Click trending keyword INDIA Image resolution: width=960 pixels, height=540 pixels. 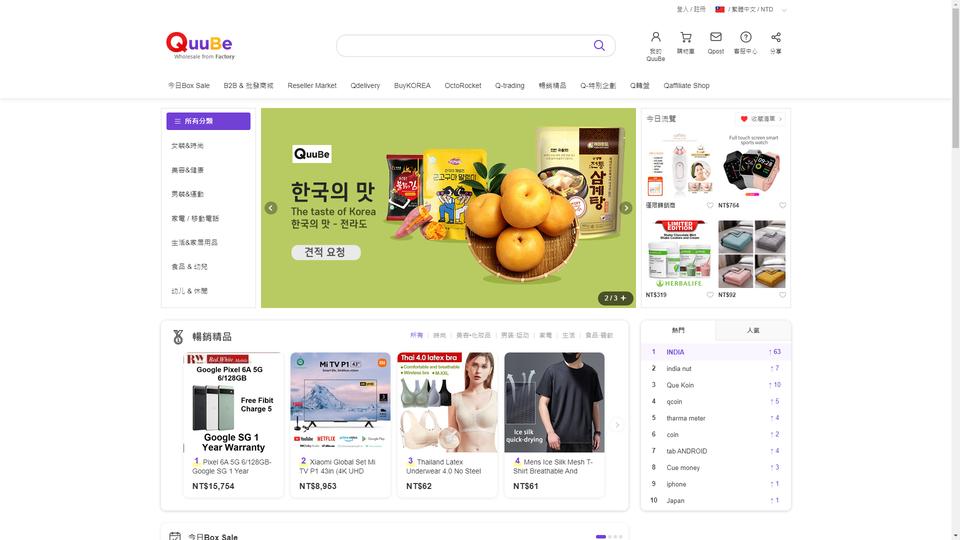pyautogui.click(x=675, y=352)
